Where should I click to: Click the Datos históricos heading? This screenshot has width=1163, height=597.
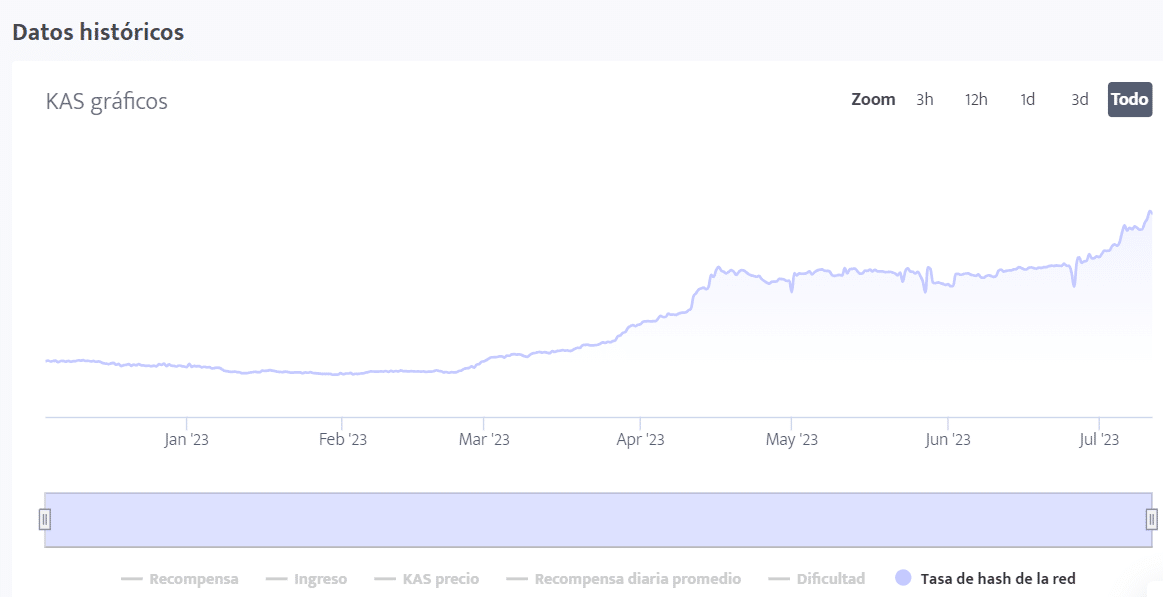[98, 32]
